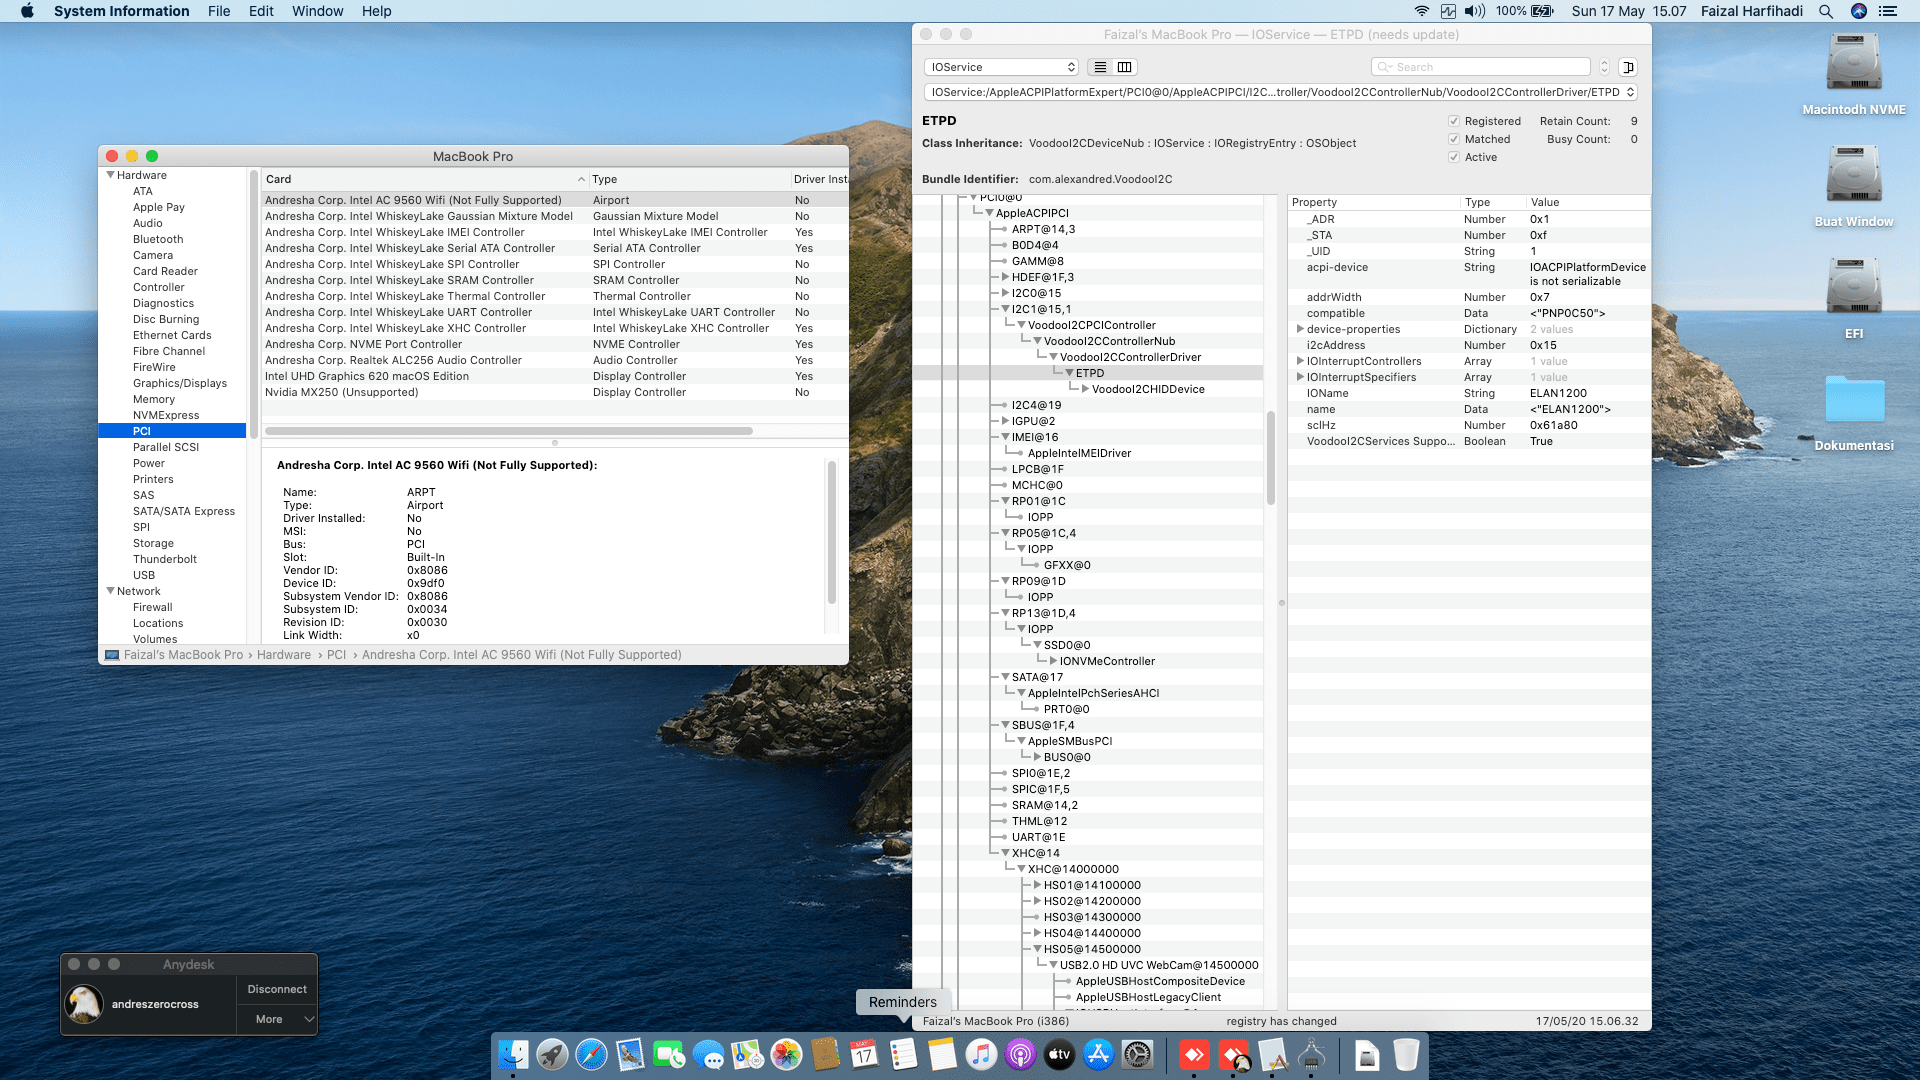Toggle the IORegistryExplorer side panel button
Viewport: 1920px width, 1080px height.
pos(1628,67)
